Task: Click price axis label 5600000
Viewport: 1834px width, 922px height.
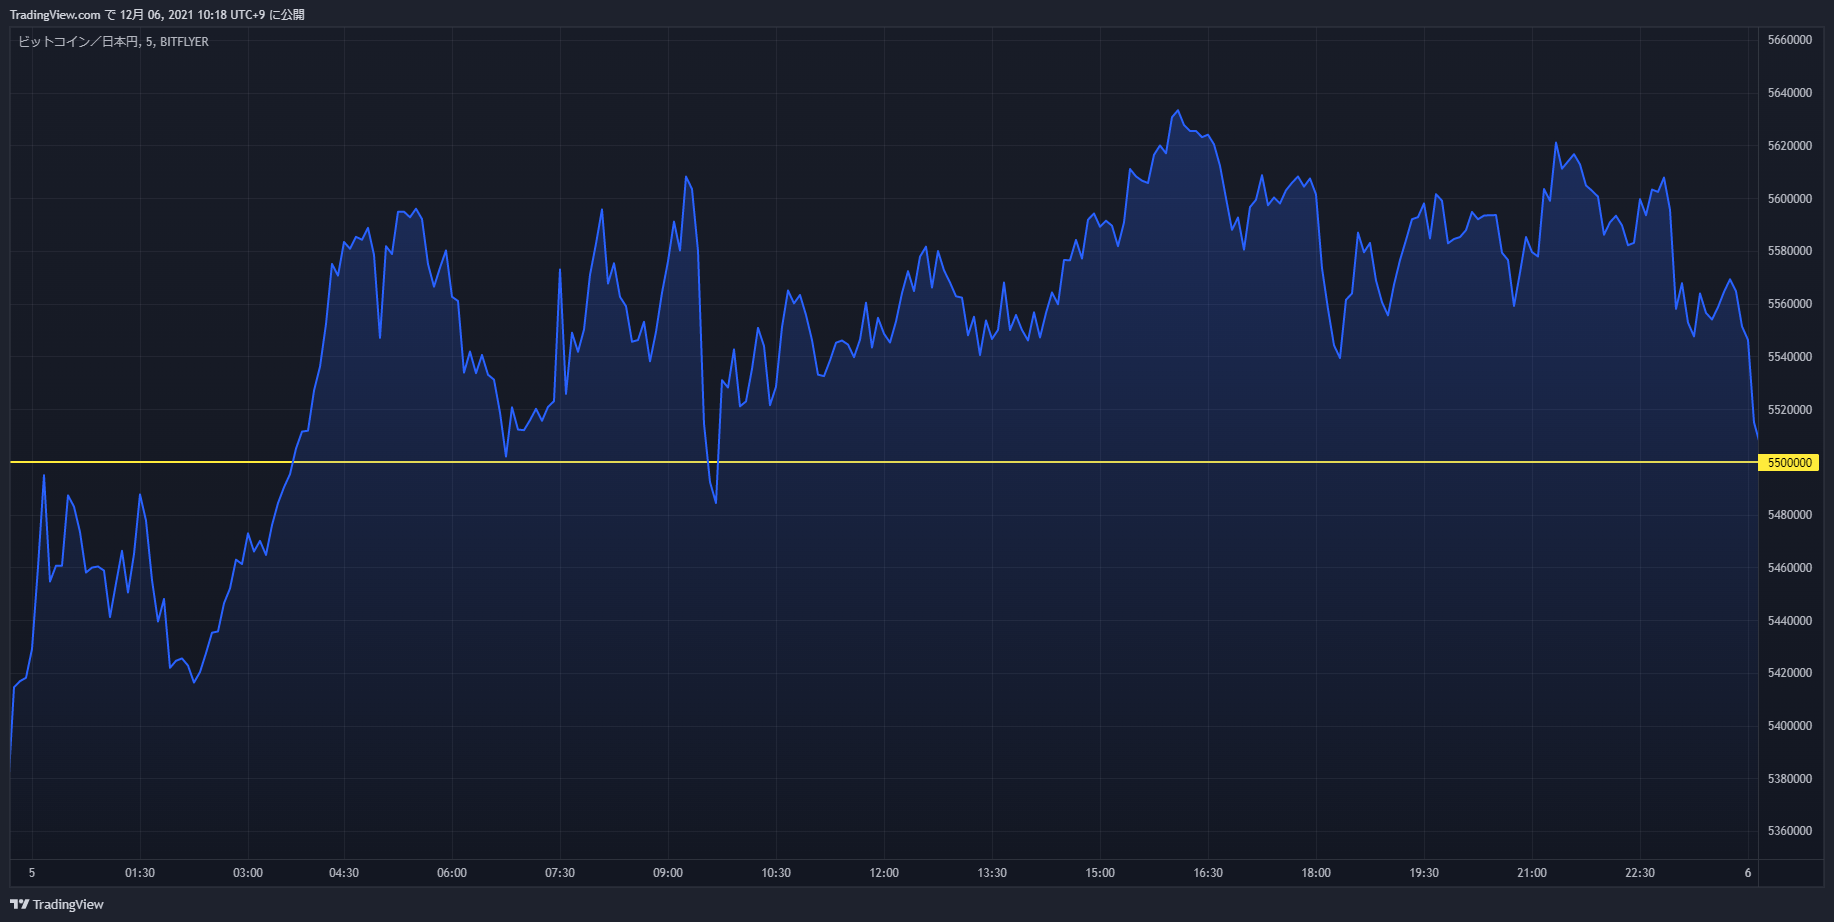Action: [x=1789, y=199]
